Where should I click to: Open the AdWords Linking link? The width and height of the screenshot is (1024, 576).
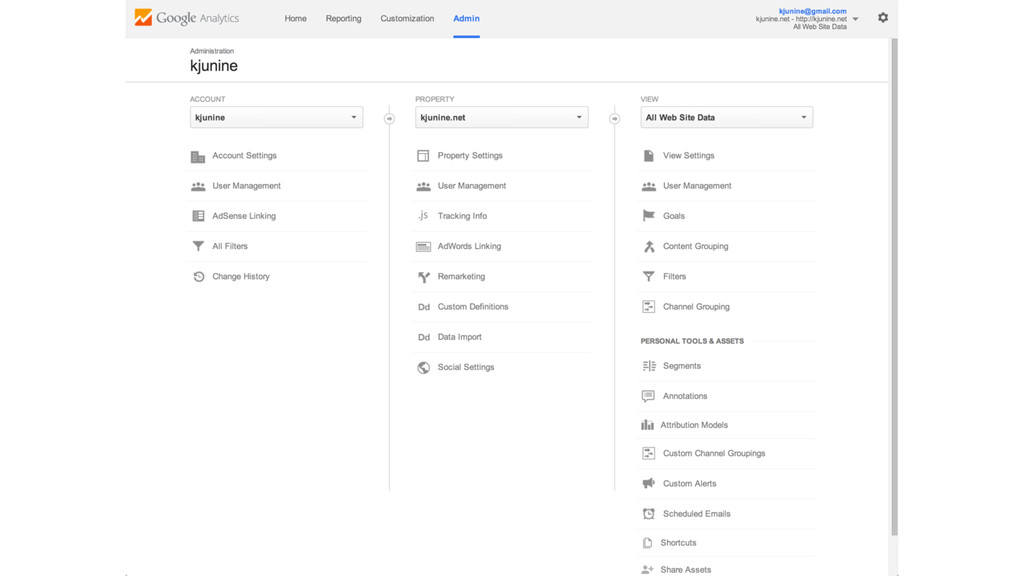[470, 246]
